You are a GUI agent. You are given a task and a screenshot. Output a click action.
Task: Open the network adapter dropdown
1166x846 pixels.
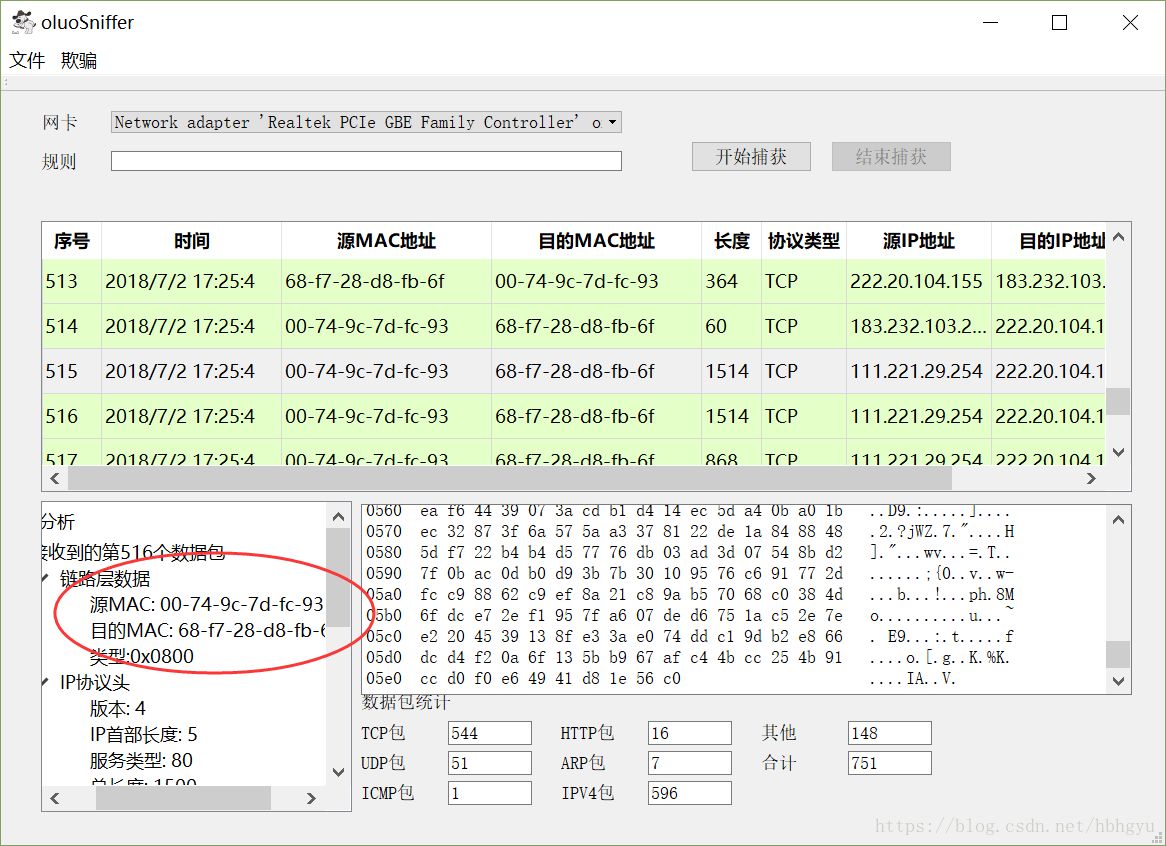(x=366, y=122)
